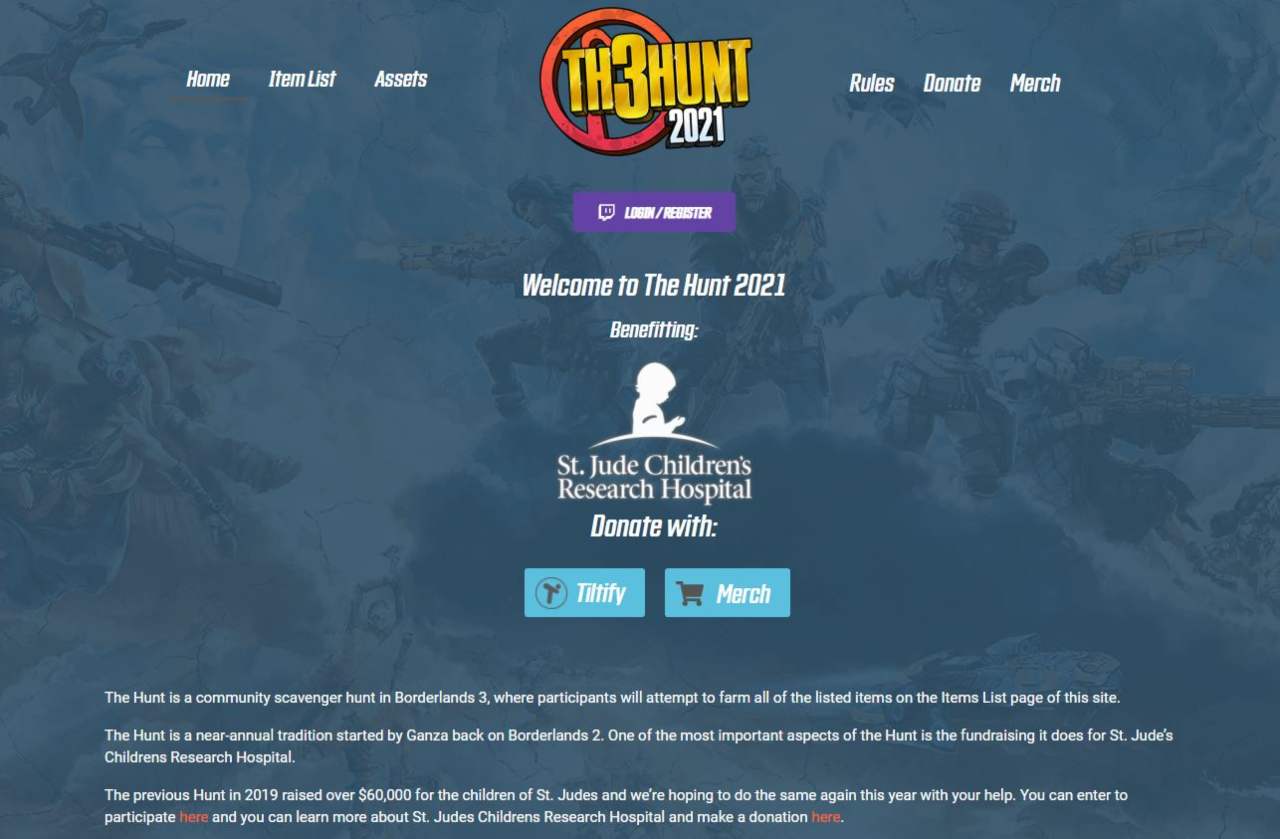Click the St. Jude child silhouette logo
This screenshot has width=1280, height=839.
point(654,405)
